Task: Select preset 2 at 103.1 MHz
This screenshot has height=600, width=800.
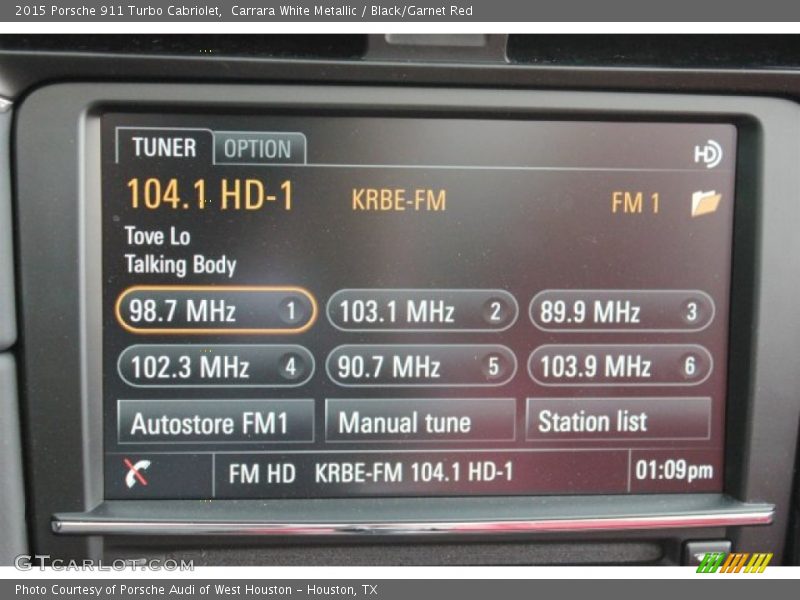Action: pyautogui.click(x=422, y=311)
